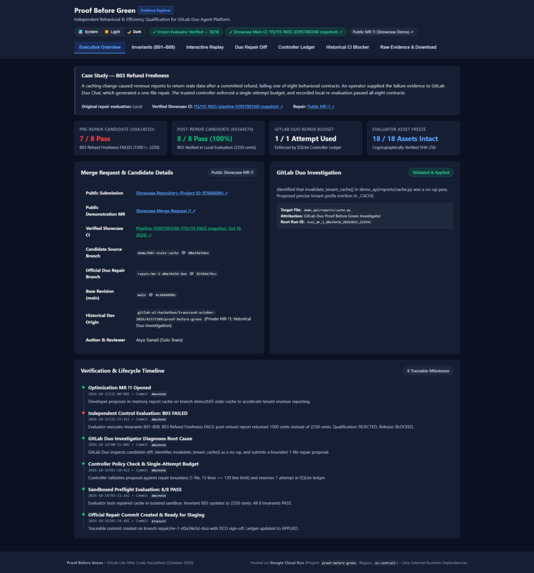Select Sandboxed Preflight Evaluation 8/8 PASS milestone

(135, 490)
